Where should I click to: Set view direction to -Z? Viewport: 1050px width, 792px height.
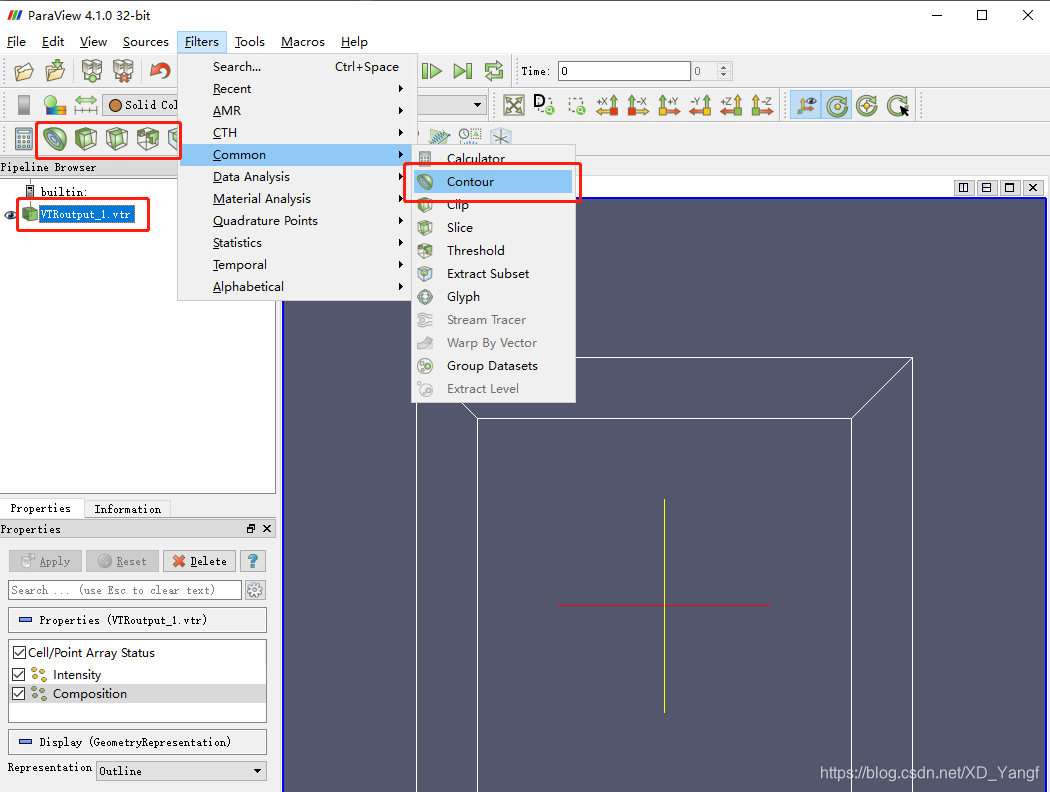[x=762, y=105]
